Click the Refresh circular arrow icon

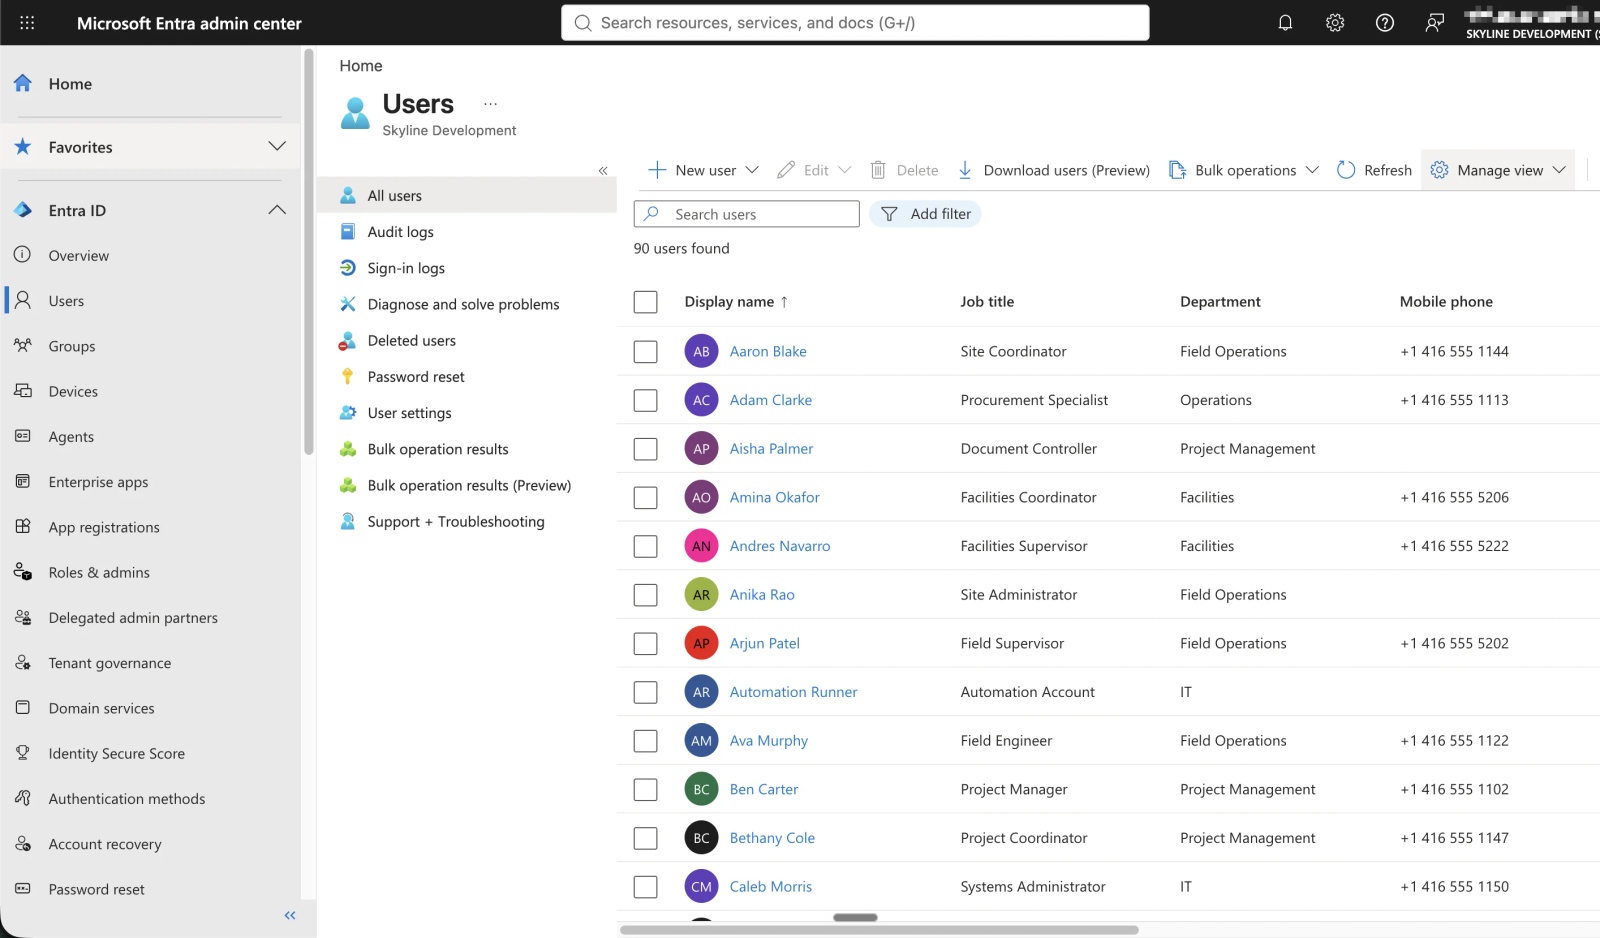(x=1346, y=170)
